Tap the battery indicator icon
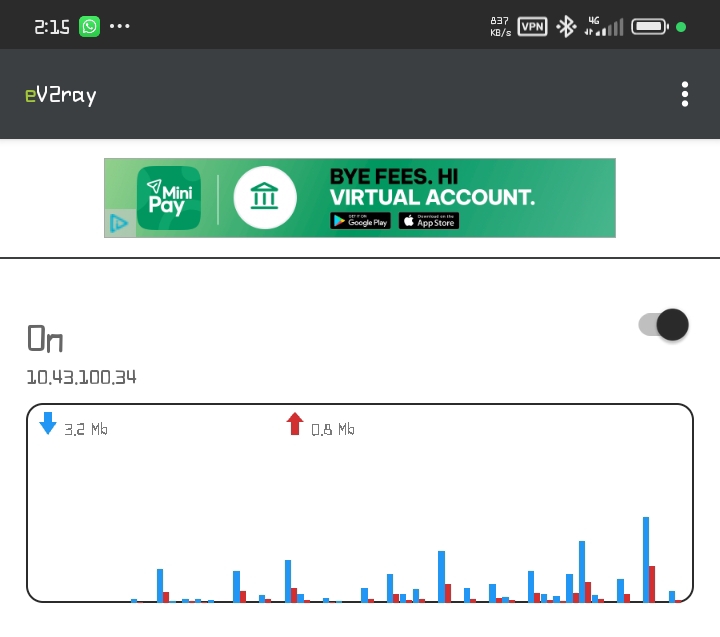 (649, 27)
